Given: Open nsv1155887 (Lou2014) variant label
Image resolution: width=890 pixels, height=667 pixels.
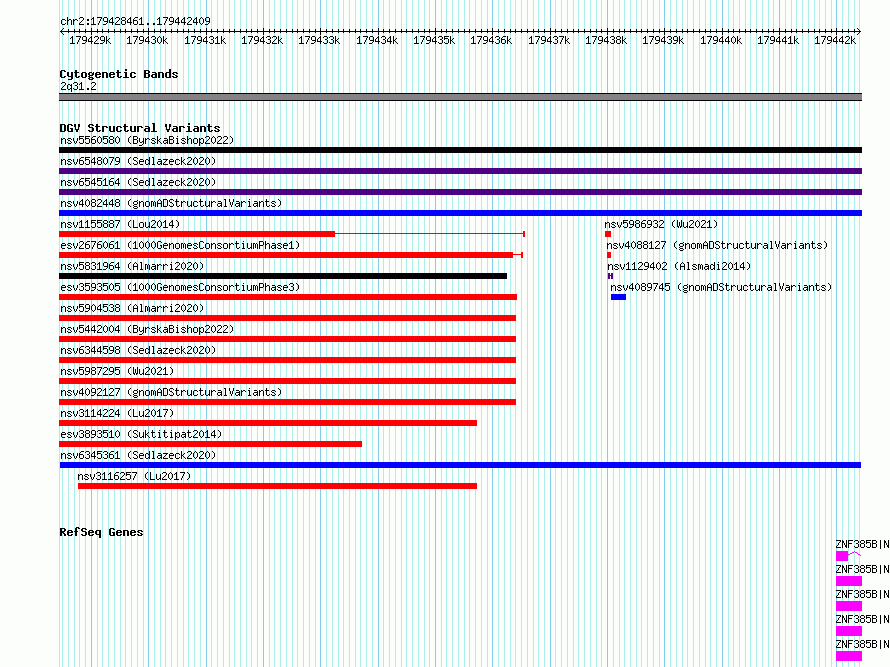Looking at the screenshot, I should (120, 224).
